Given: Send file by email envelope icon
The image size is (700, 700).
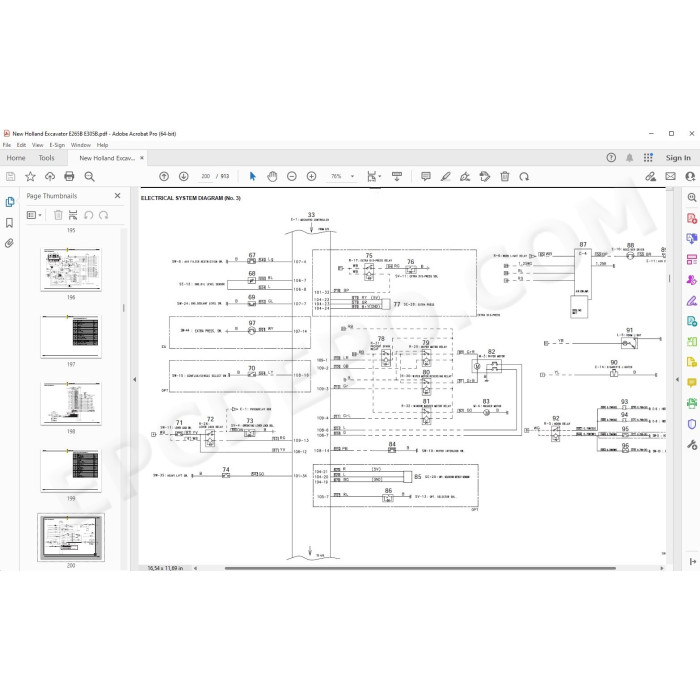Looking at the screenshot, I should pos(670,176).
